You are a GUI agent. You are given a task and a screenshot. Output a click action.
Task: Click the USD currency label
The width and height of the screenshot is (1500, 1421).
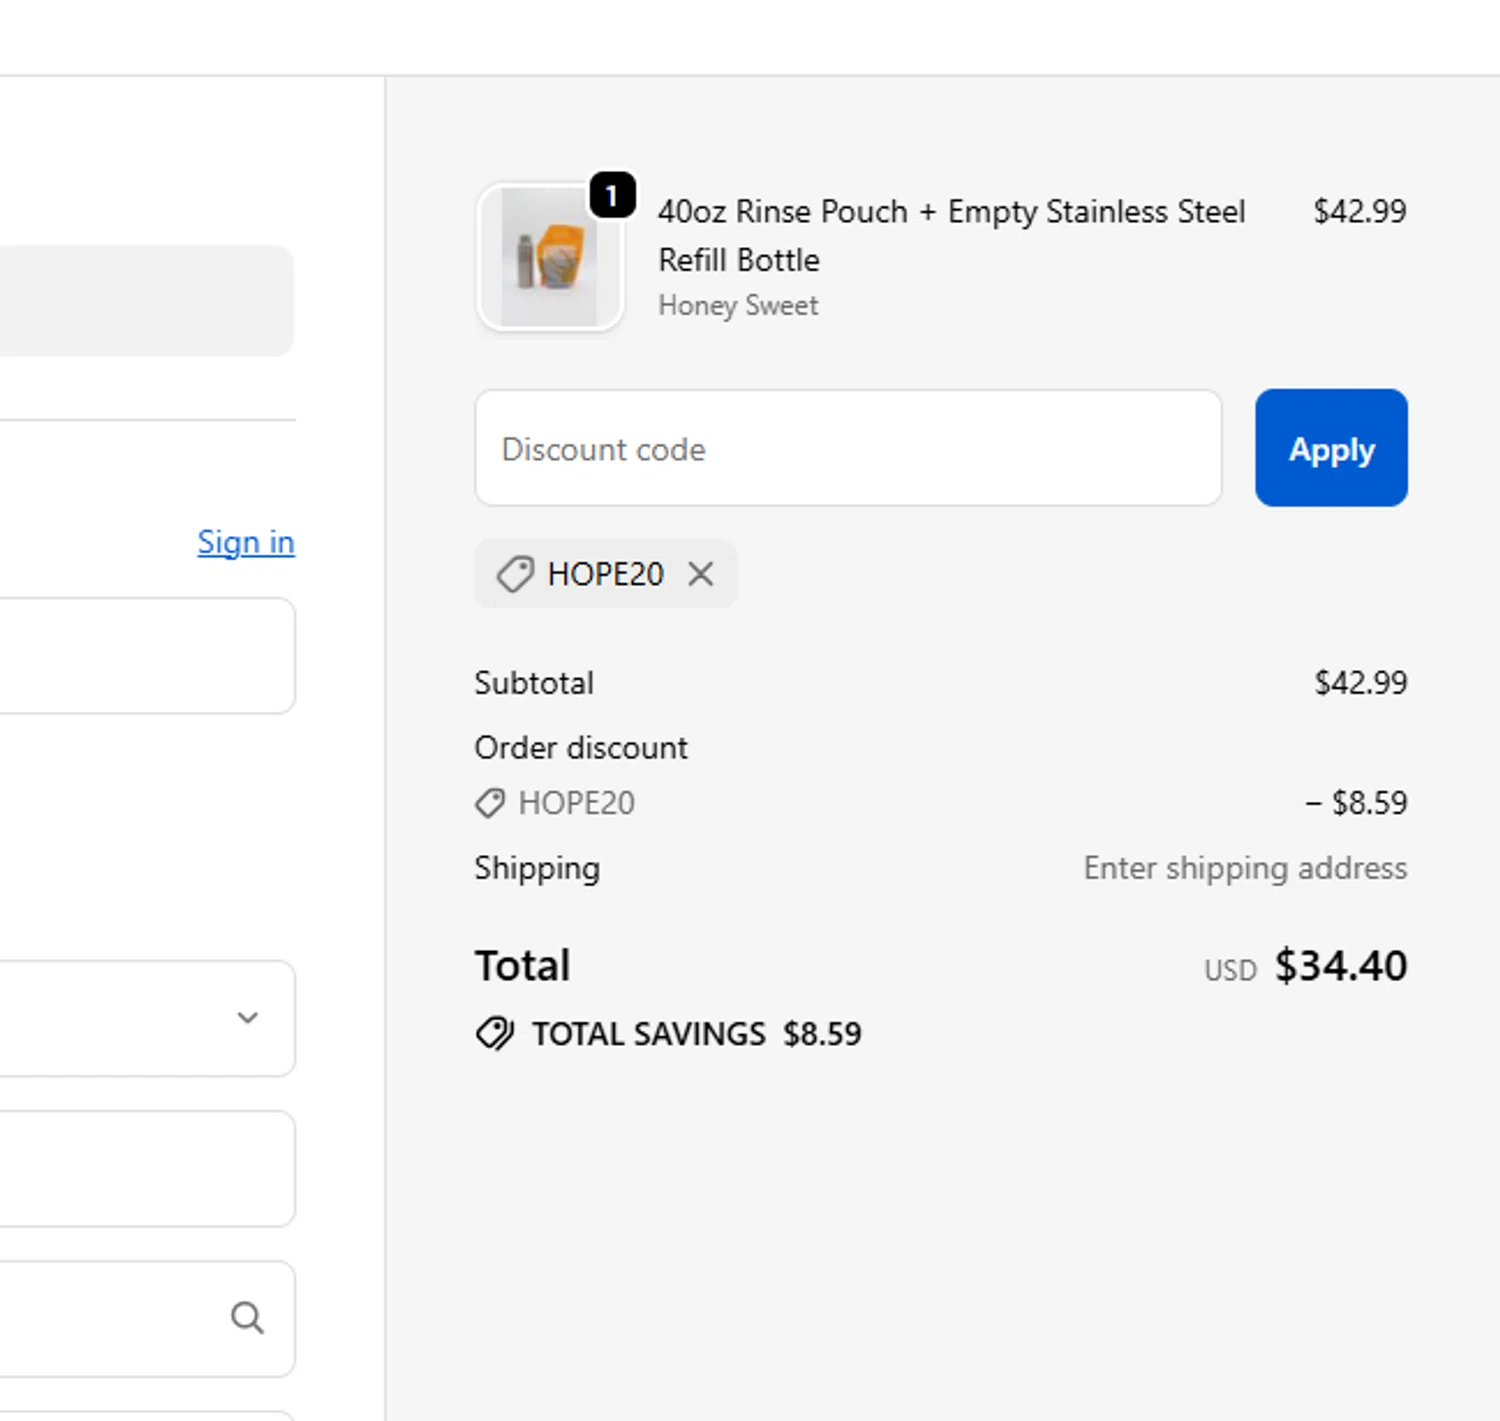point(1230,971)
